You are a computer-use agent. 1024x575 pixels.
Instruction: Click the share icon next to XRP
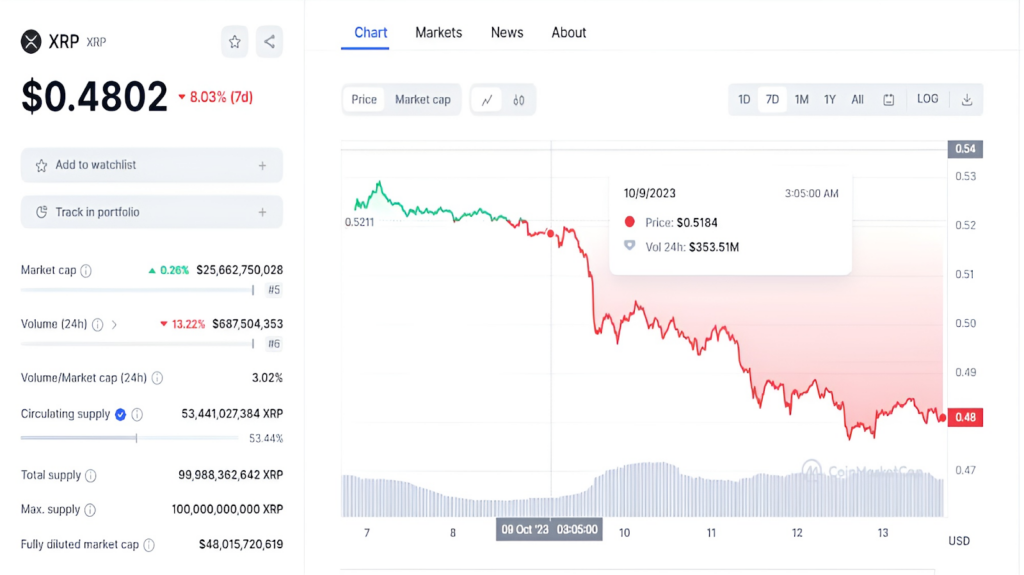coord(269,42)
